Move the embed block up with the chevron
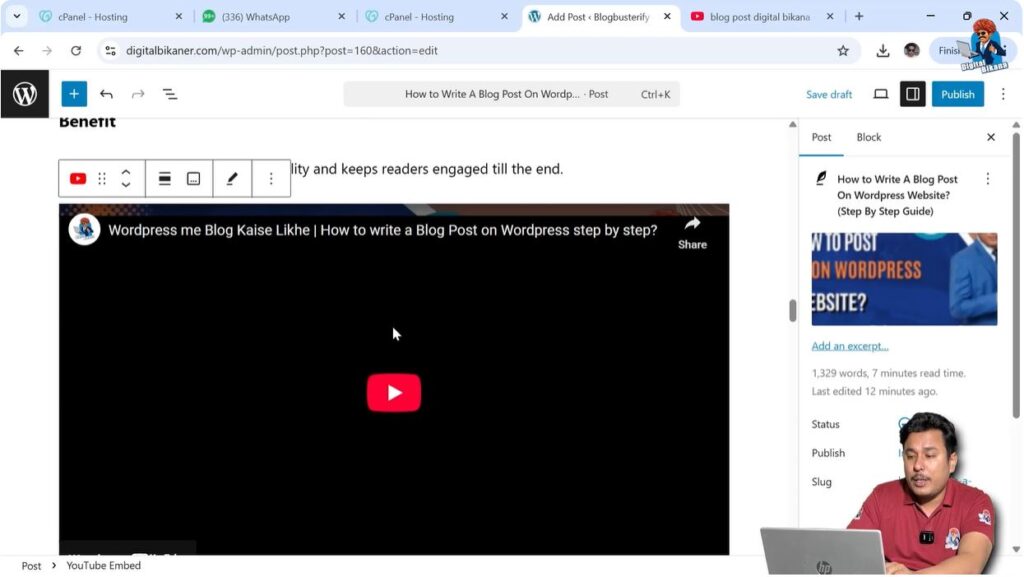The image size is (1024, 577). pos(126,172)
